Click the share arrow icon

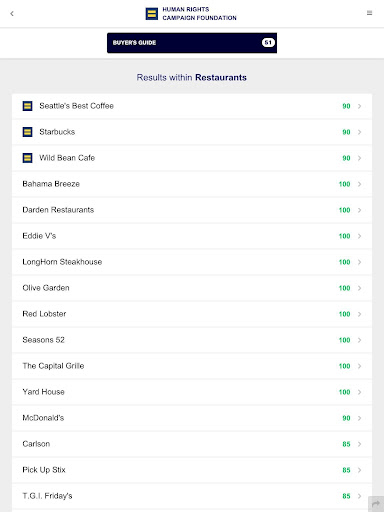[x=376, y=503]
